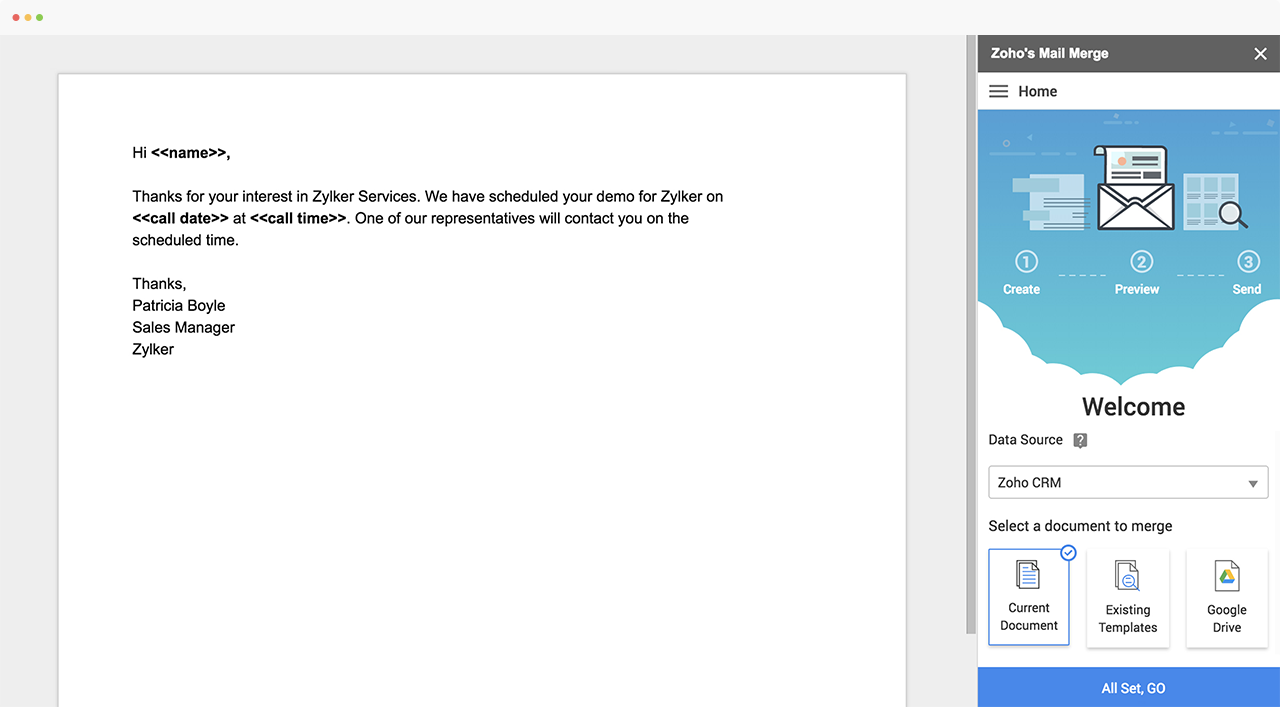The image size is (1280, 707).
Task: Click step 1 Create circle
Action: [1026, 262]
